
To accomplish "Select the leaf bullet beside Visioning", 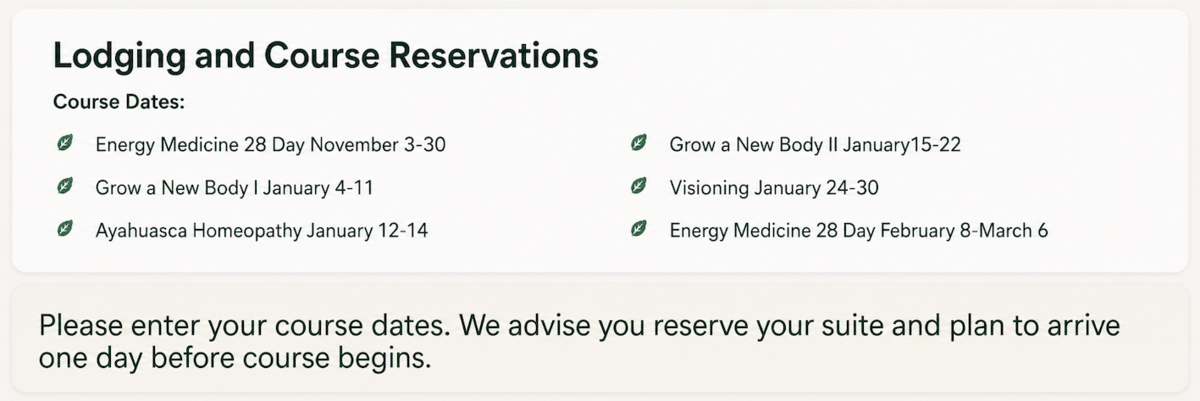I will pos(639,187).
